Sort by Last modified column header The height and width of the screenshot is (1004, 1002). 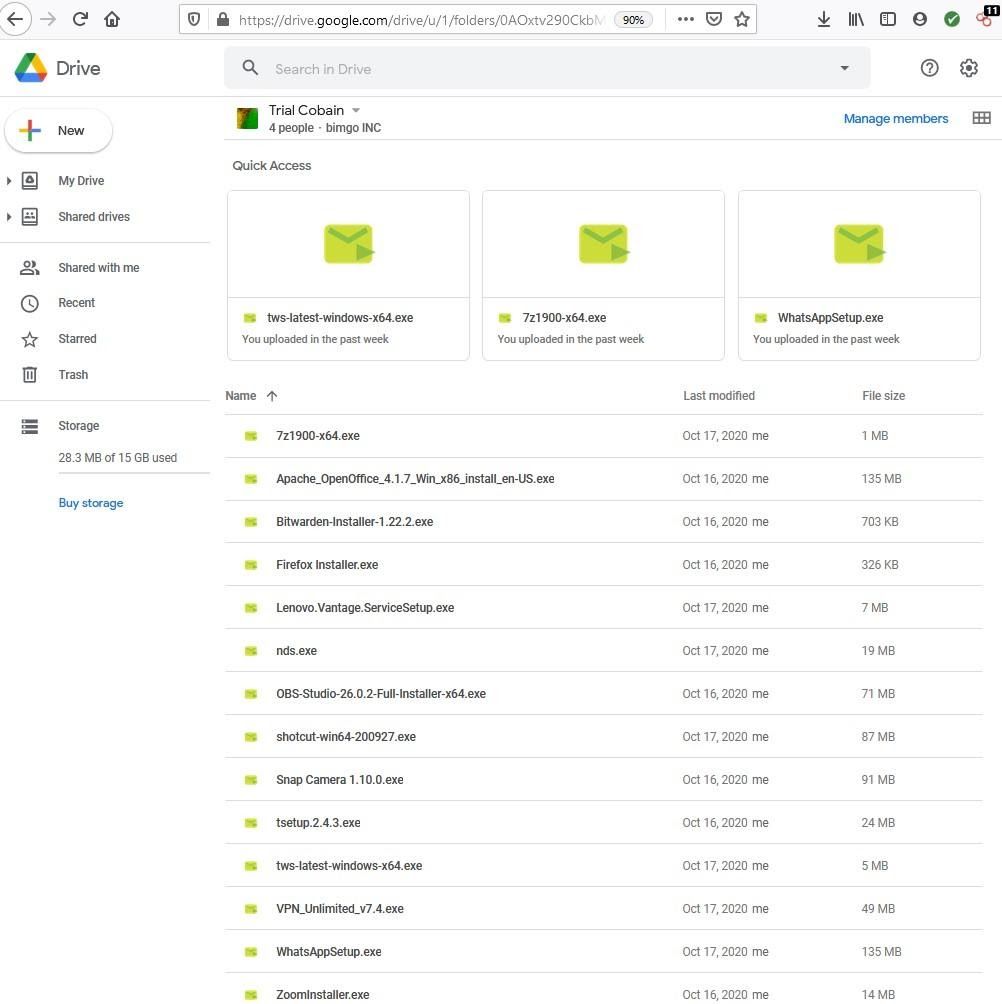[718, 396]
